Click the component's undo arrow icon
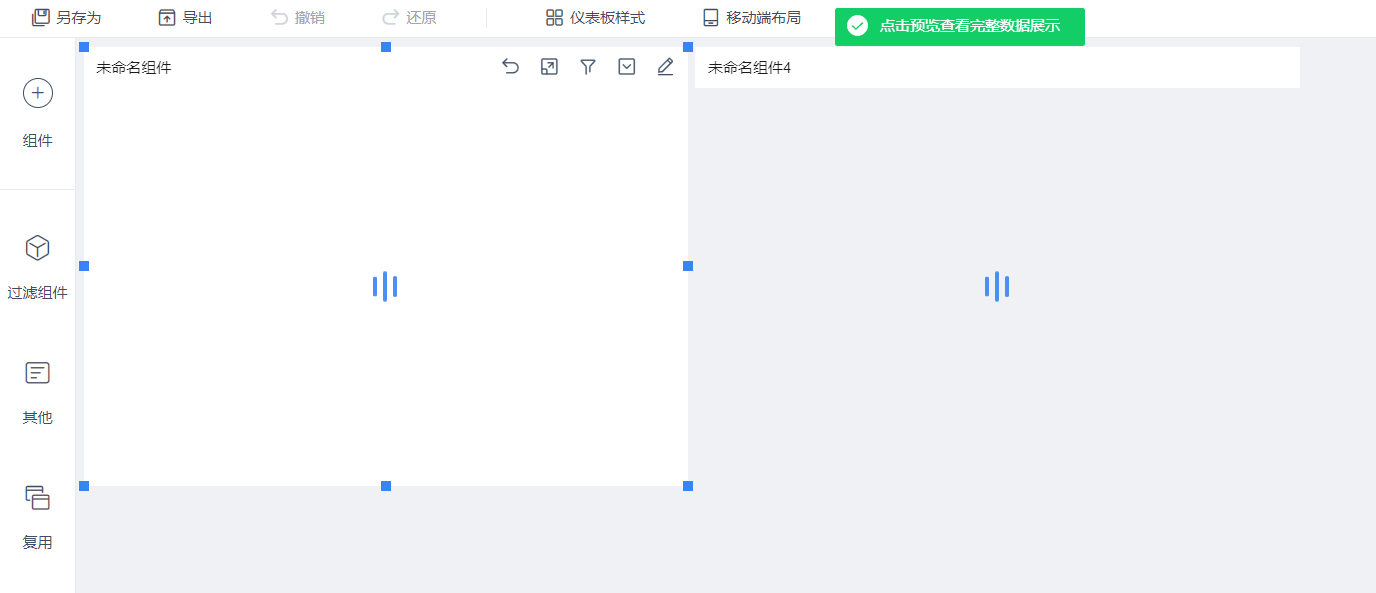Viewport: 1376px width, 593px height. (510, 67)
